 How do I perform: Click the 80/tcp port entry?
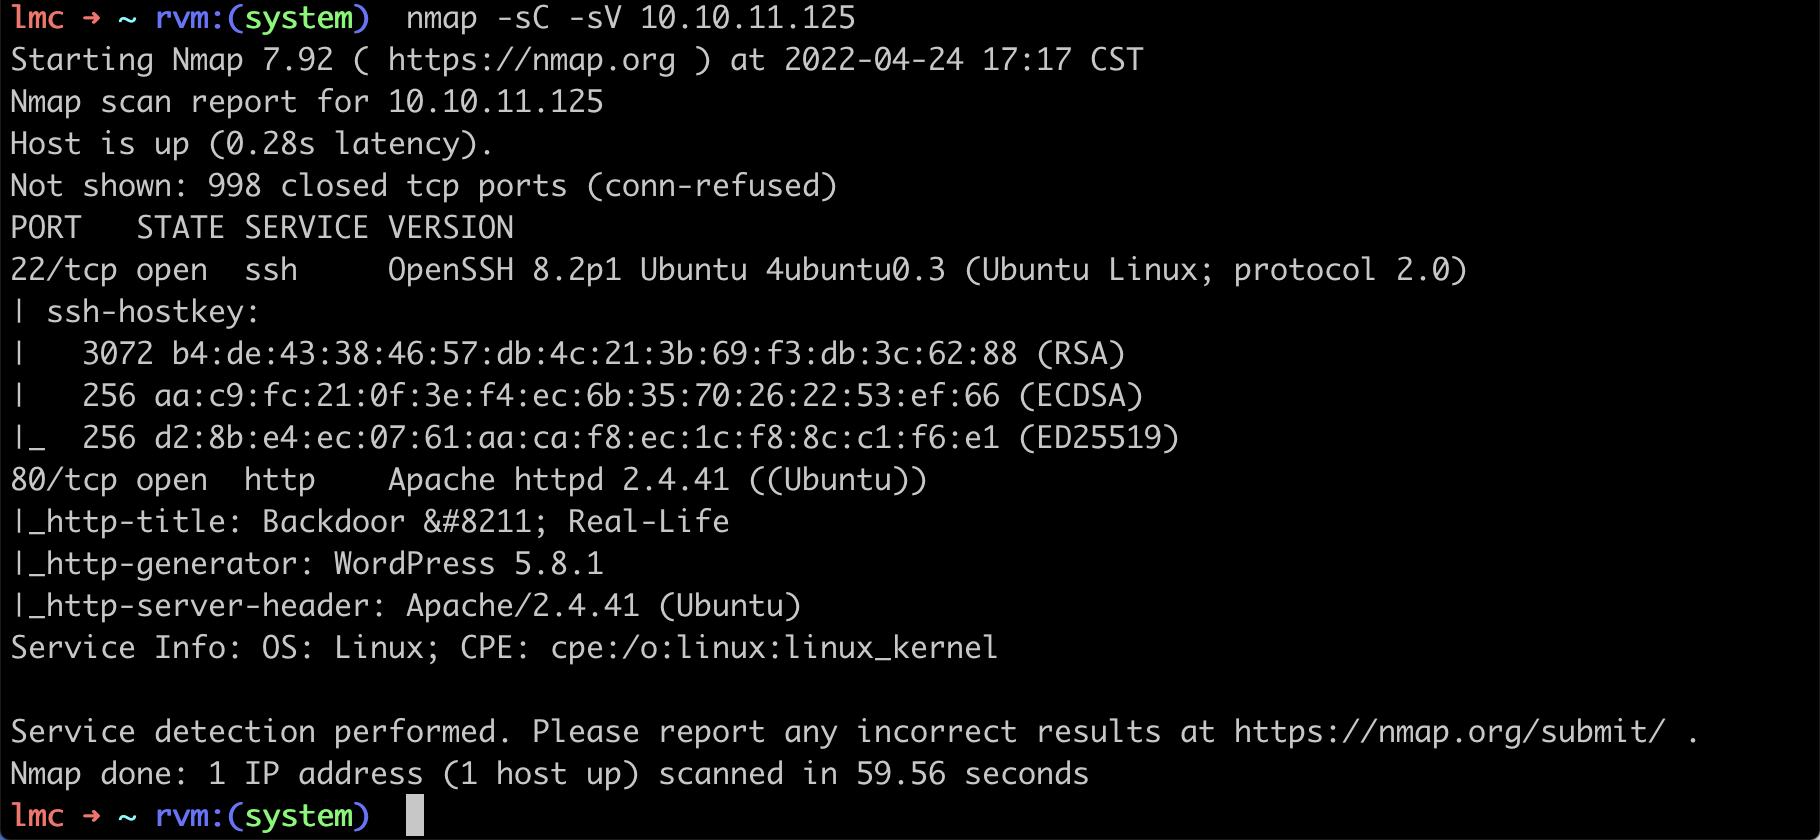click(x=64, y=480)
